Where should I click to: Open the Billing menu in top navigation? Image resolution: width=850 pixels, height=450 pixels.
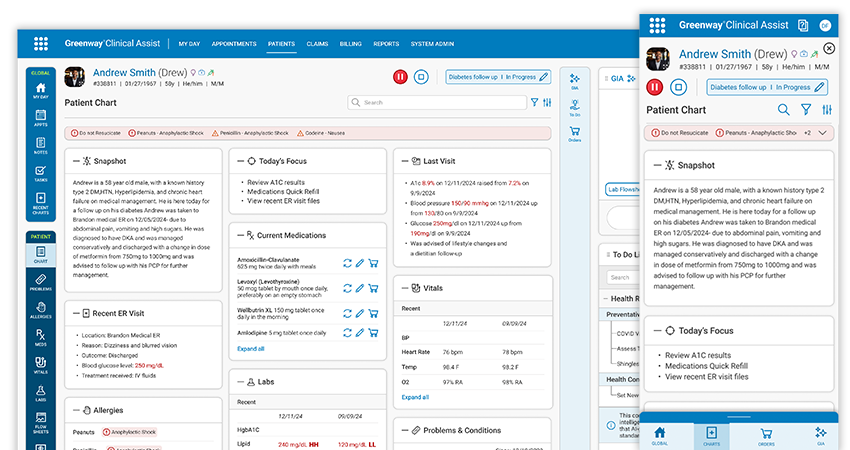tap(350, 44)
